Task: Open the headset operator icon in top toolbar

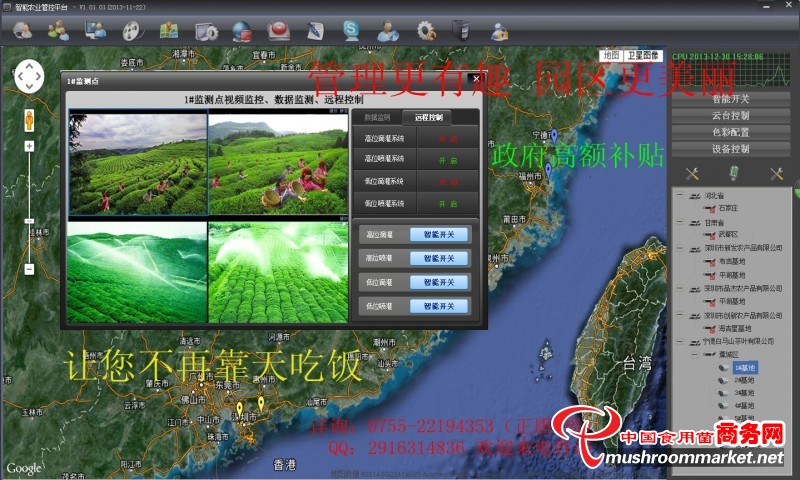Action: point(22,31)
